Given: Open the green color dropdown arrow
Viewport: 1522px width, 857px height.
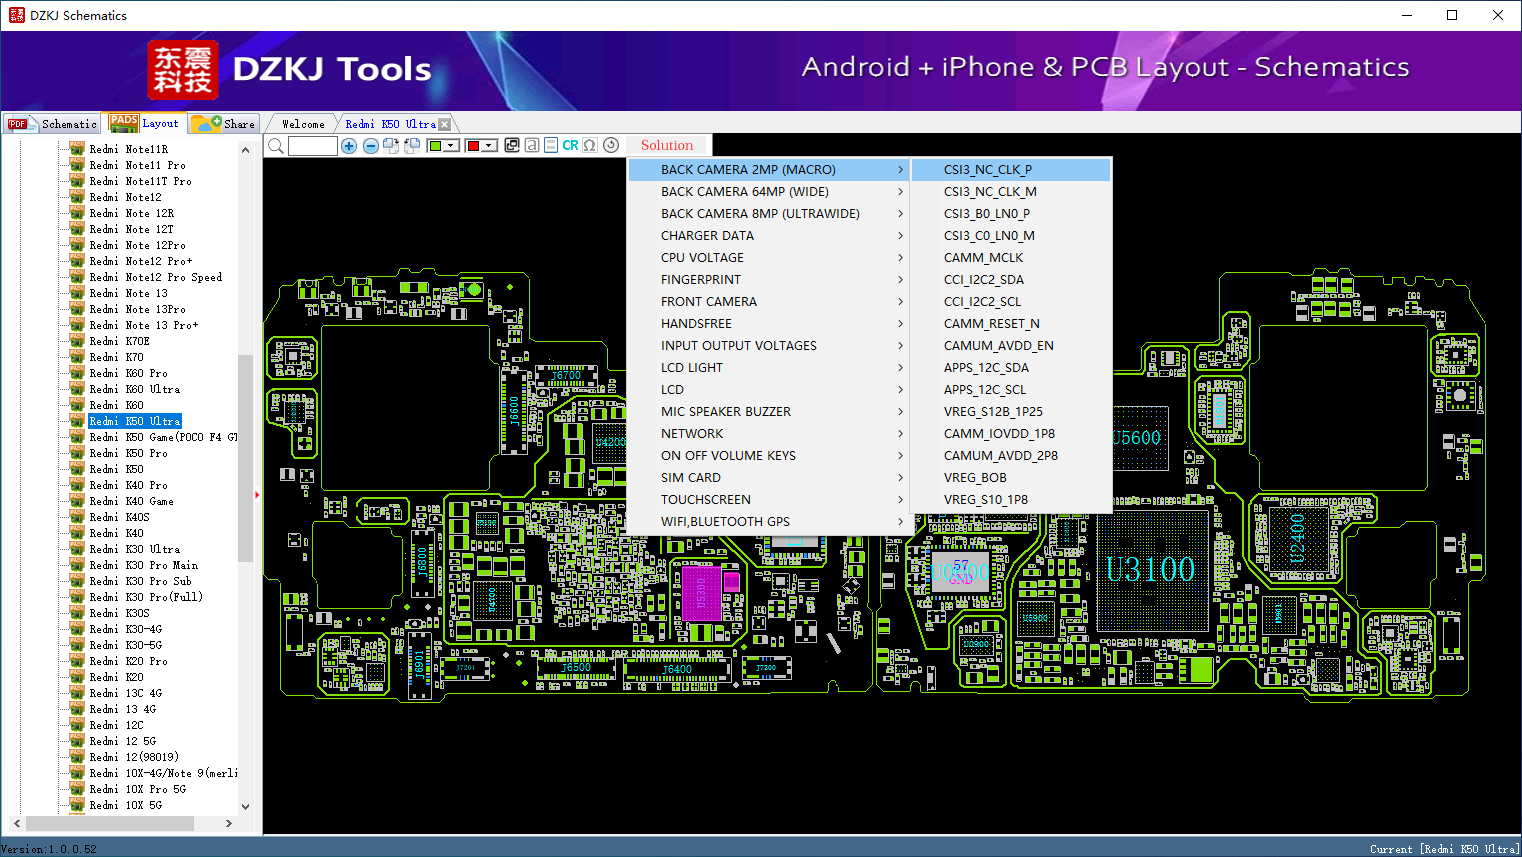Looking at the screenshot, I should 452,146.
